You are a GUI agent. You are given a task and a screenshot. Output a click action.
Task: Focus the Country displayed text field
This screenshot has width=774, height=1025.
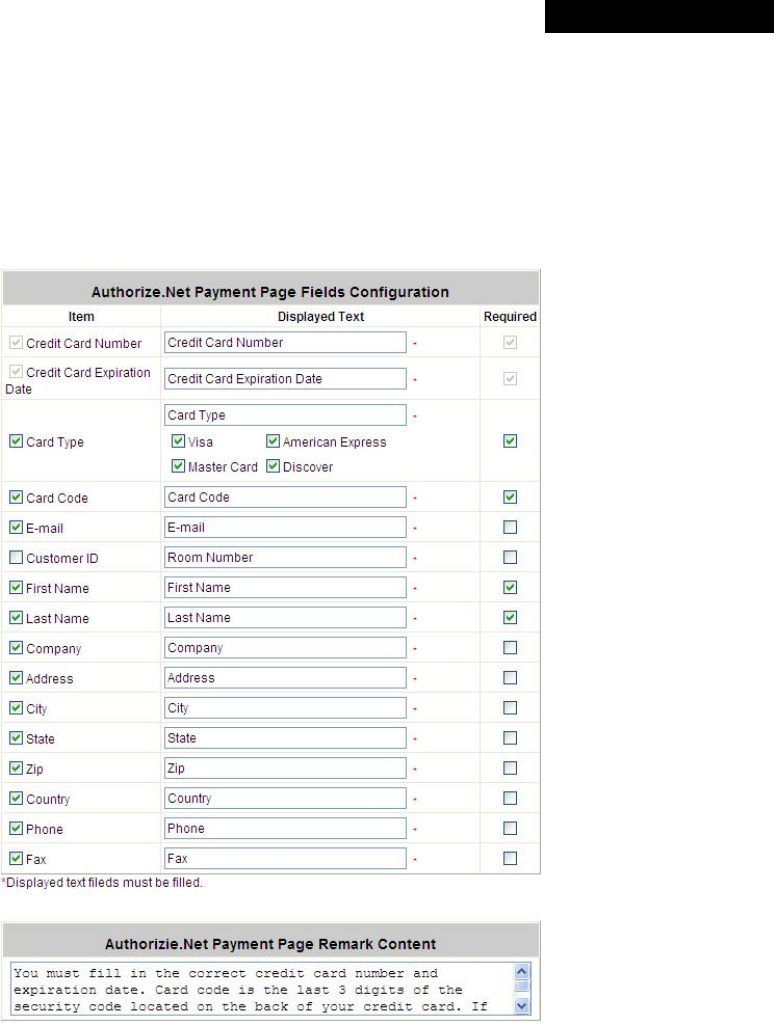[x=285, y=799]
